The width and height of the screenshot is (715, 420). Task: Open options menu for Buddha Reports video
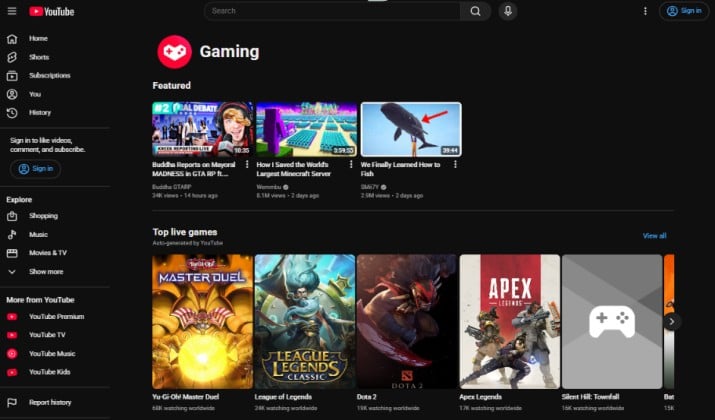247,164
